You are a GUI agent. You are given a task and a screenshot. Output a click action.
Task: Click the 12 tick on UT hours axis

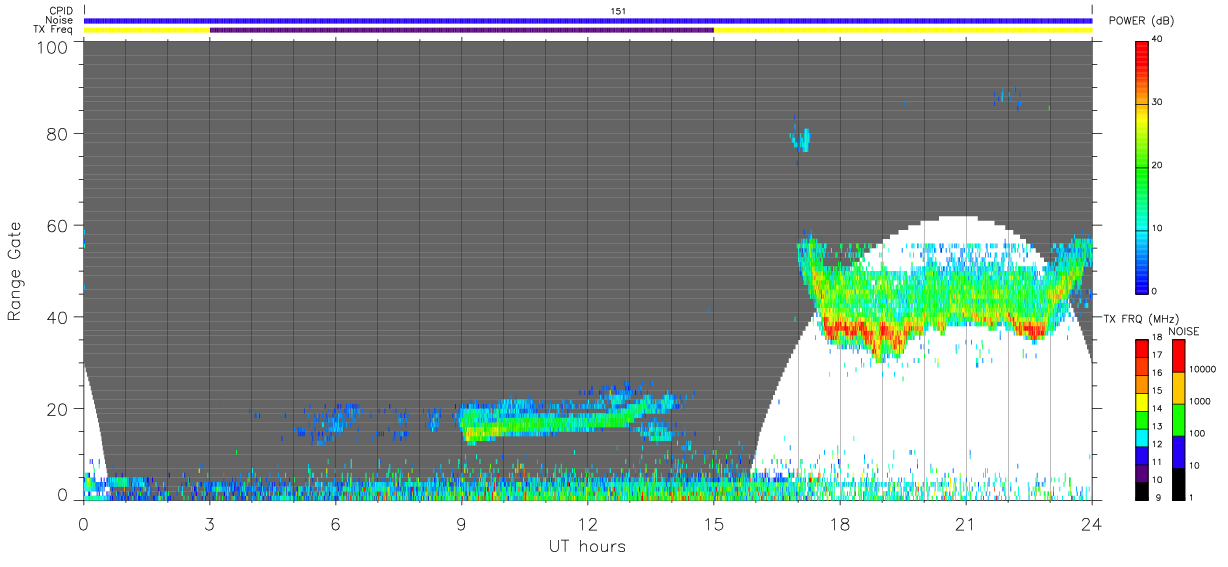tap(588, 524)
